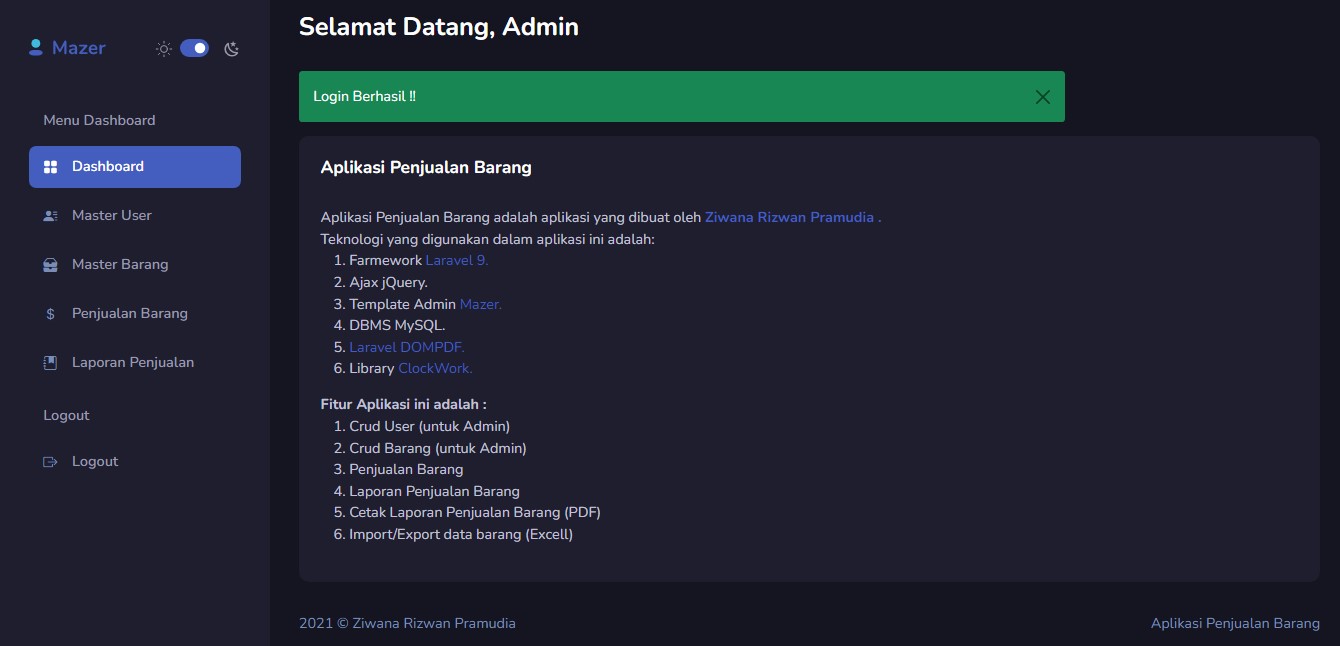Click the Mazer user logo icon

pyautogui.click(x=36, y=47)
